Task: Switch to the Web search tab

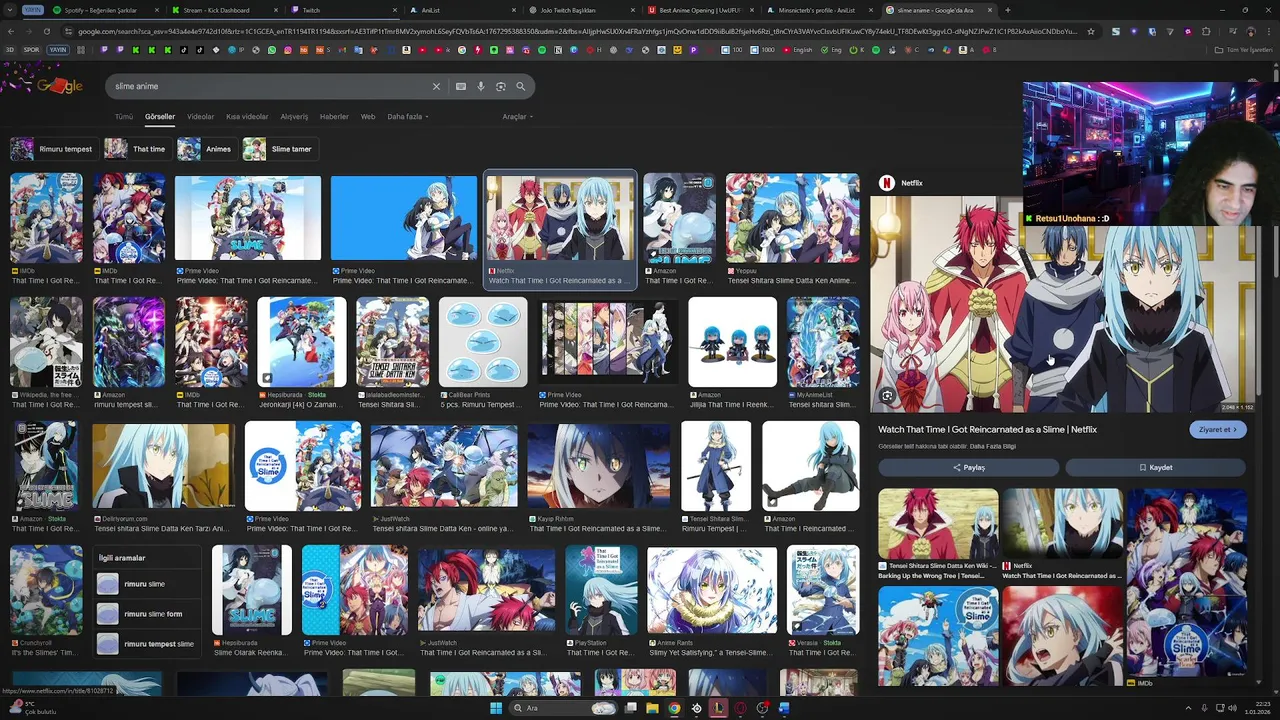Action: pos(368,117)
